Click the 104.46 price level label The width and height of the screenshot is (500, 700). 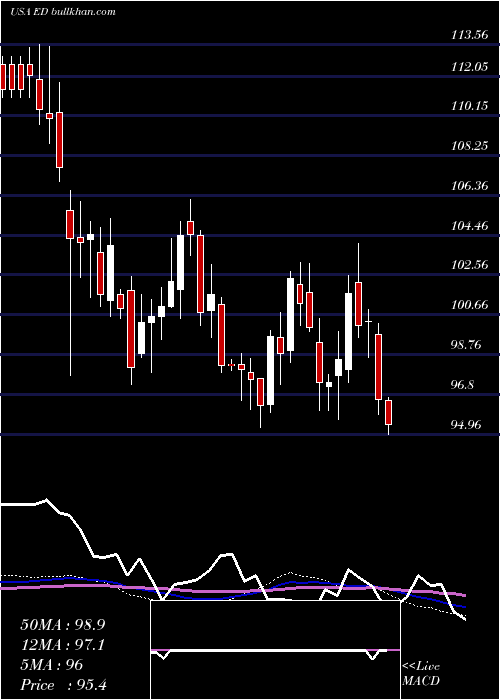click(x=469, y=225)
